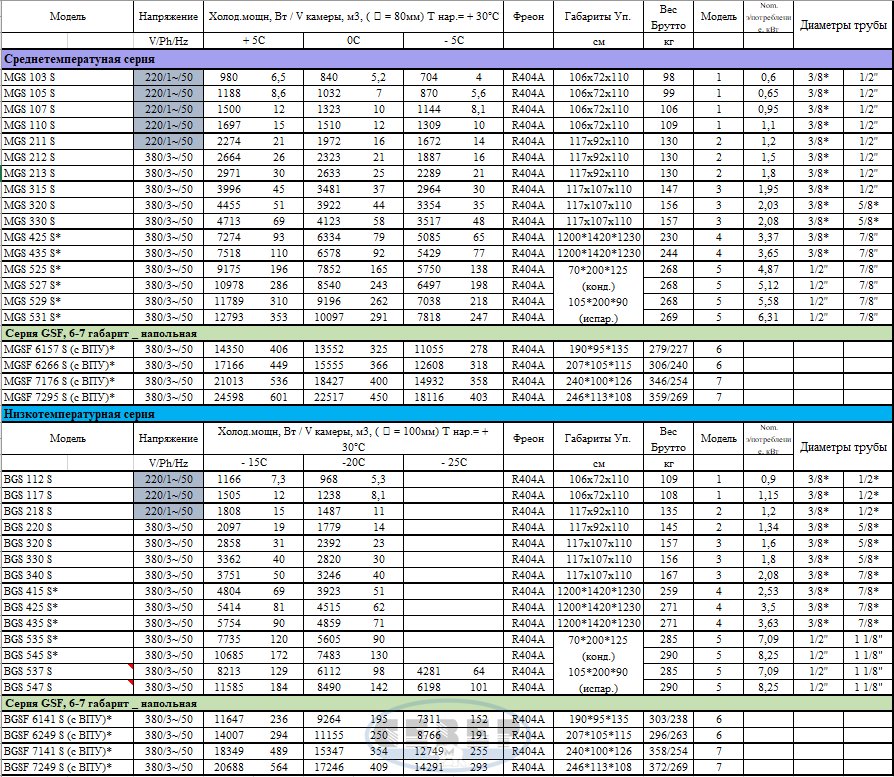Select the BGS 220 S model cell
The height and width of the screenshot is (777, 894).
point(67,527)
